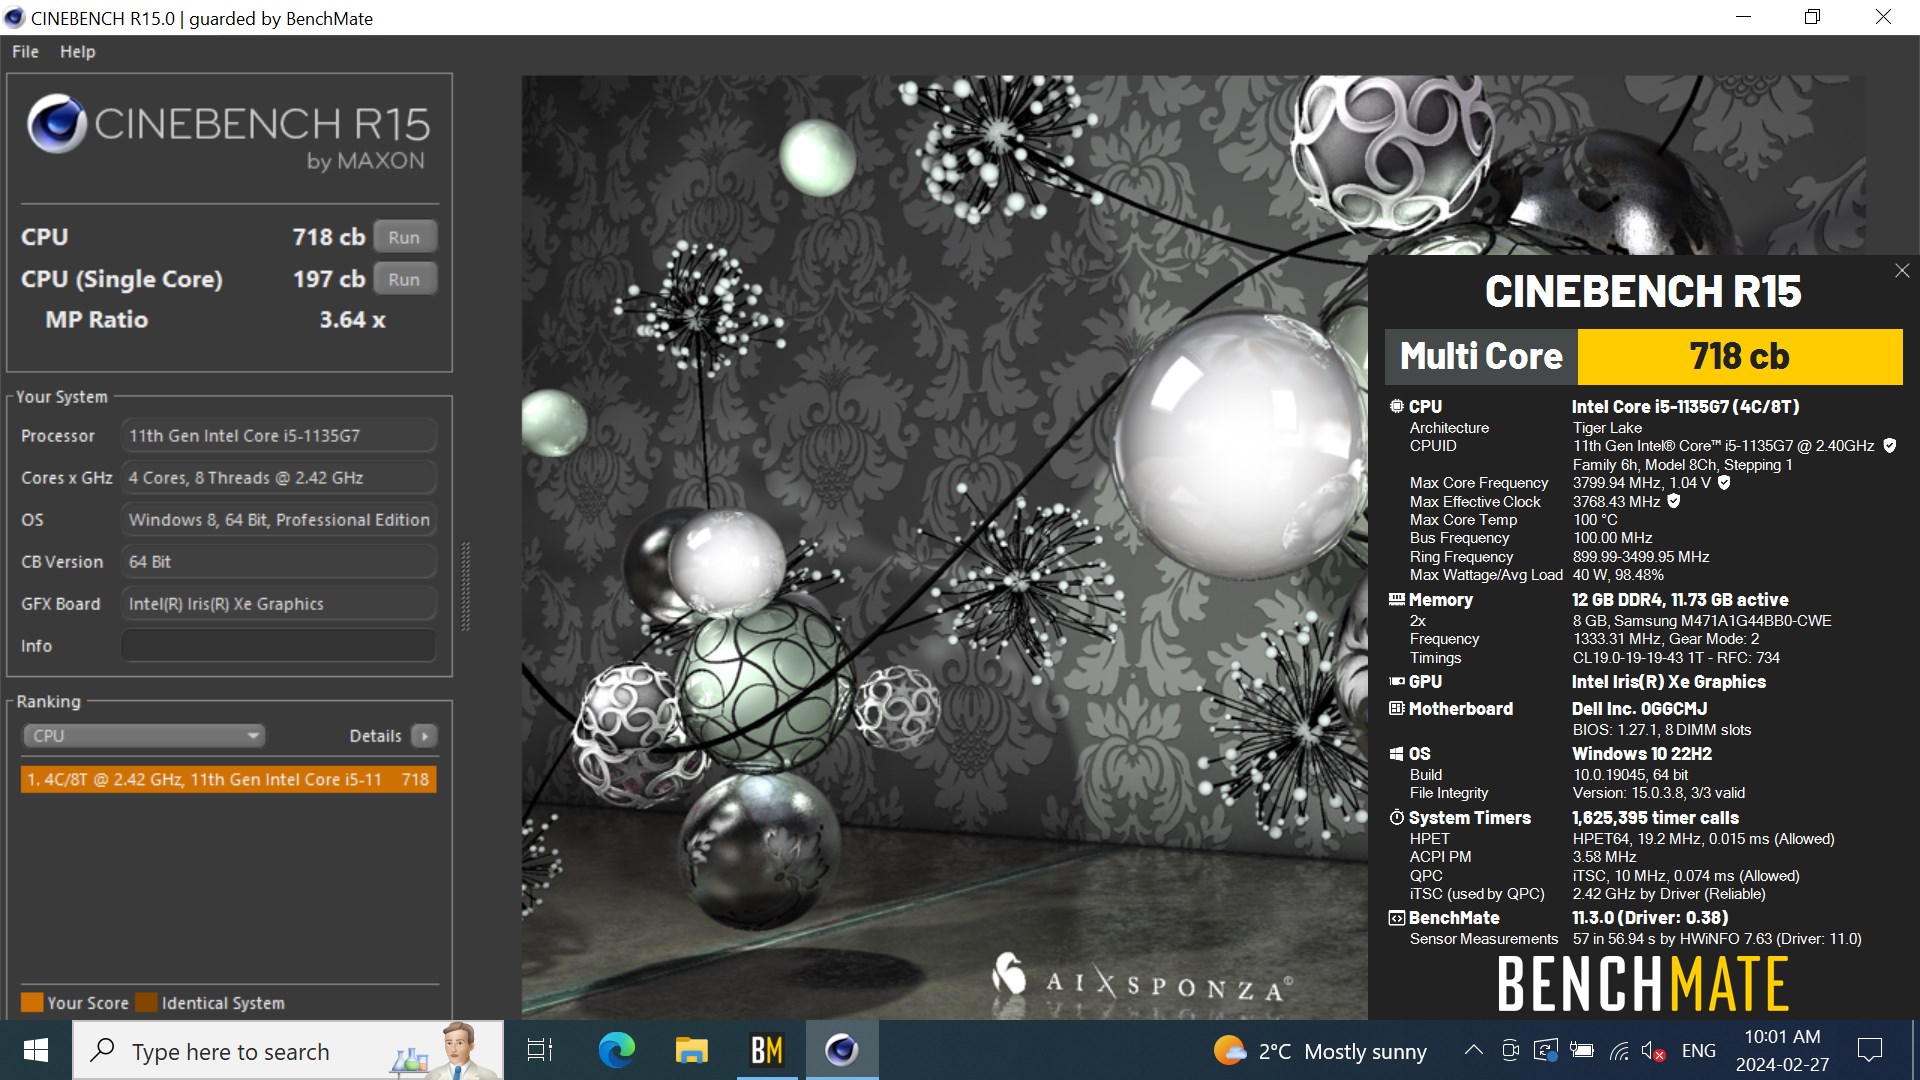The image size is (1920, 1080).
Task: Click the Windows 10 22H2 text
Action: tap(1642, 754)
